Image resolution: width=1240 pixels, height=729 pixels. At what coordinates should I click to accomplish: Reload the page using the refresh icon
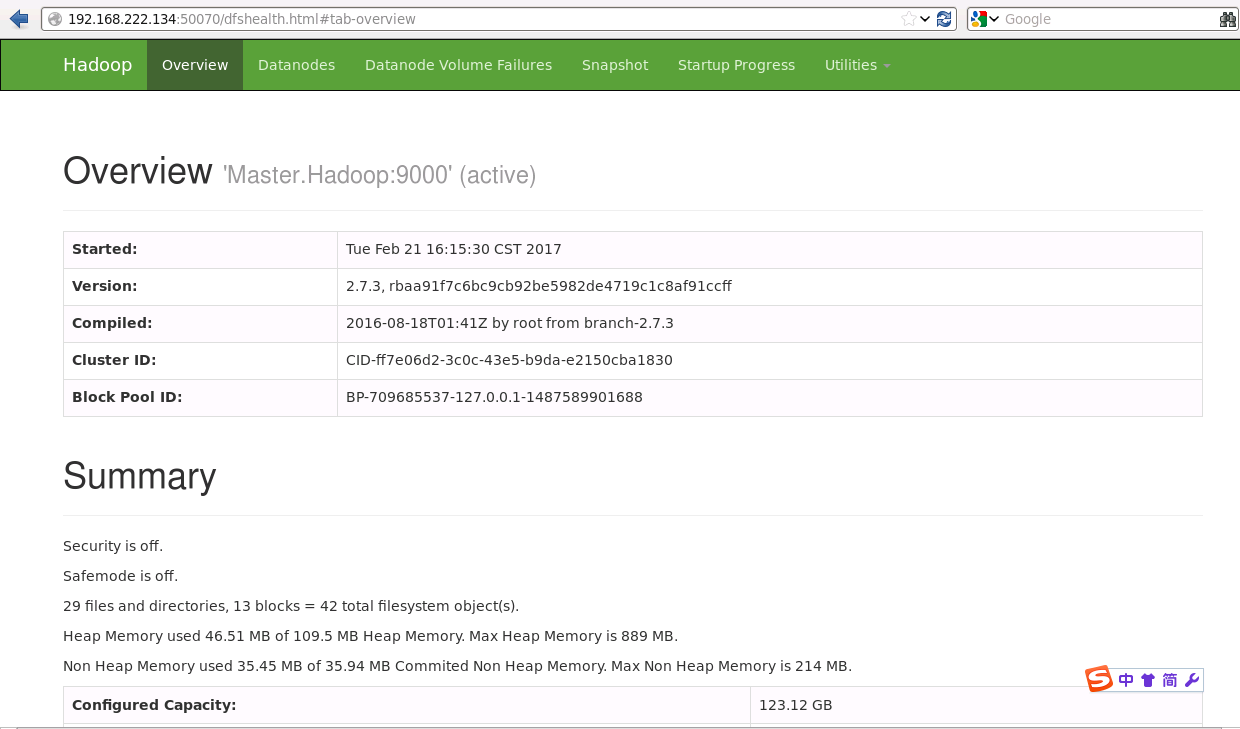click(x=944, y=19)
